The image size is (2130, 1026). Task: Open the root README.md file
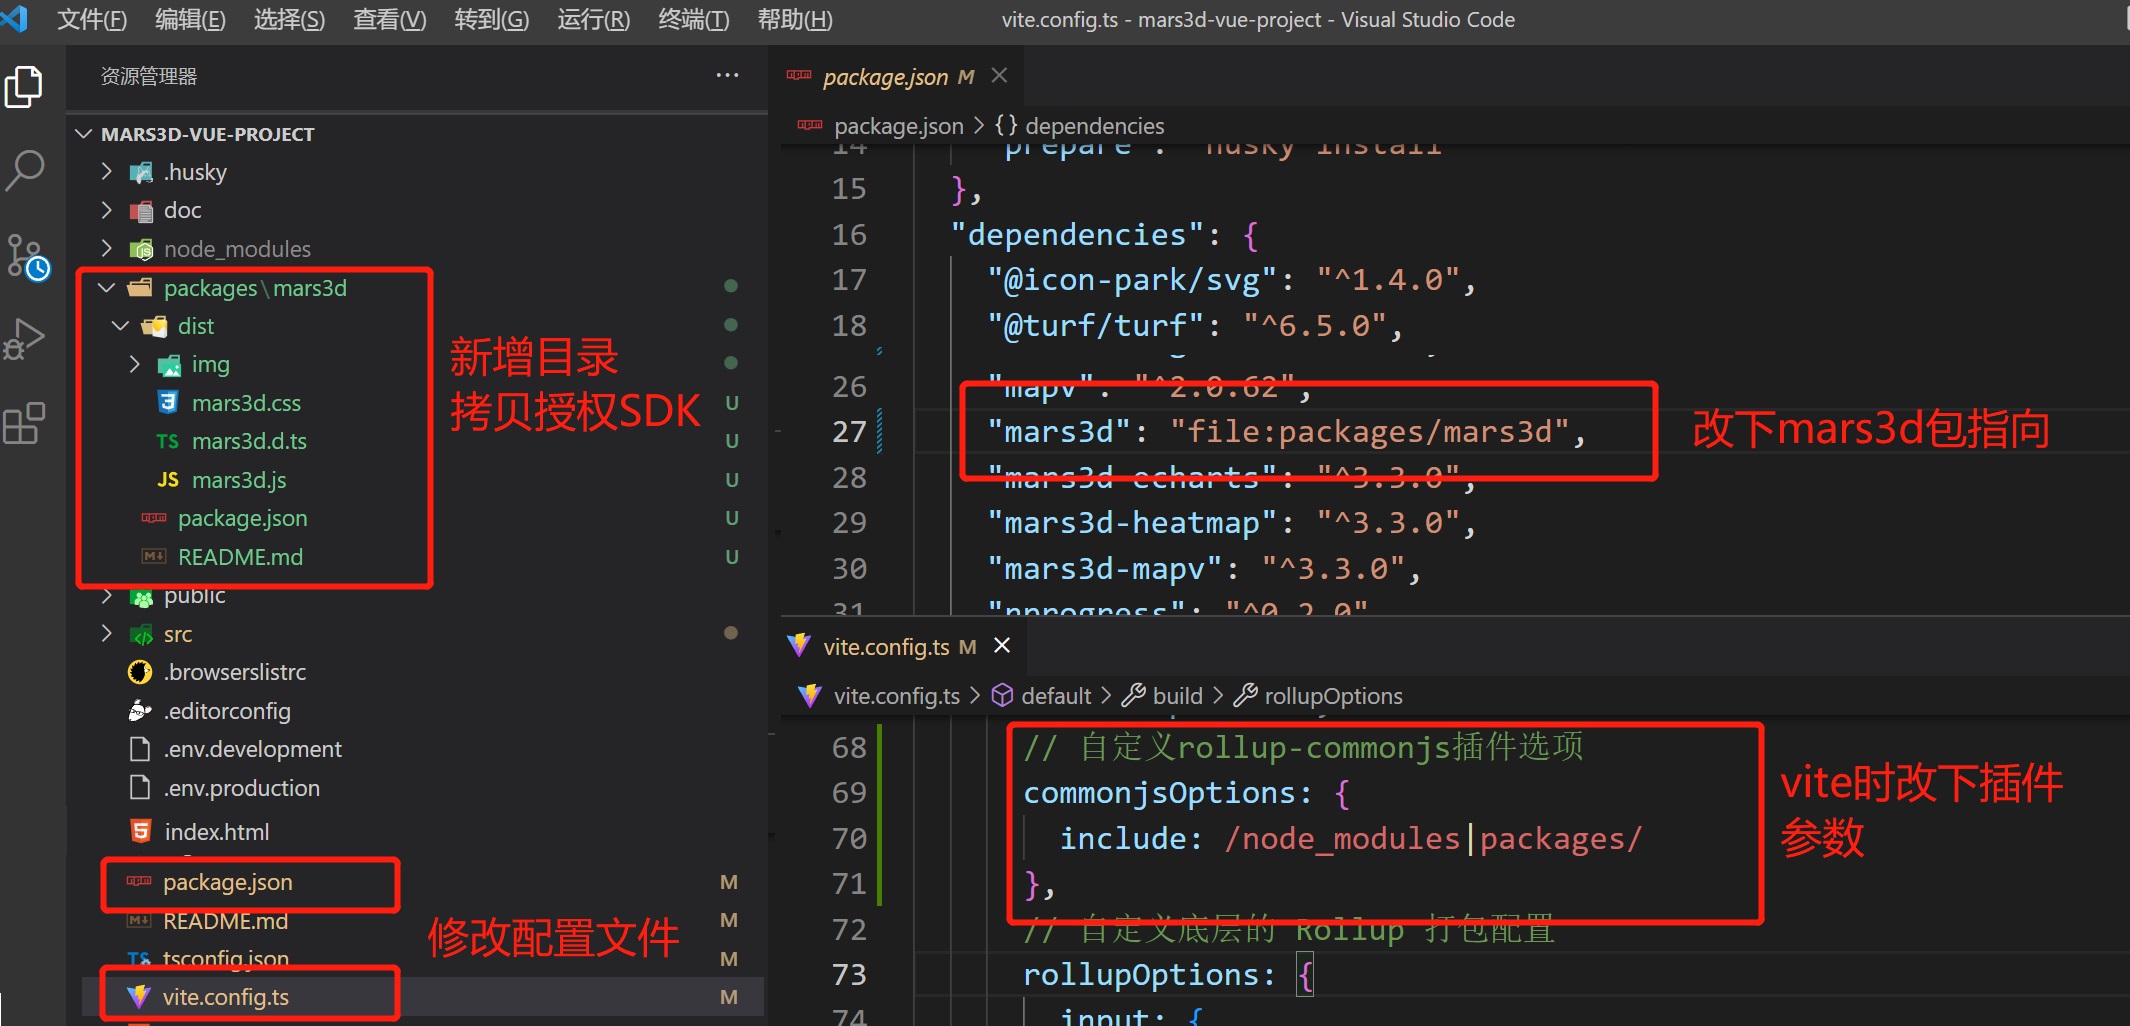tap(225, 921)
